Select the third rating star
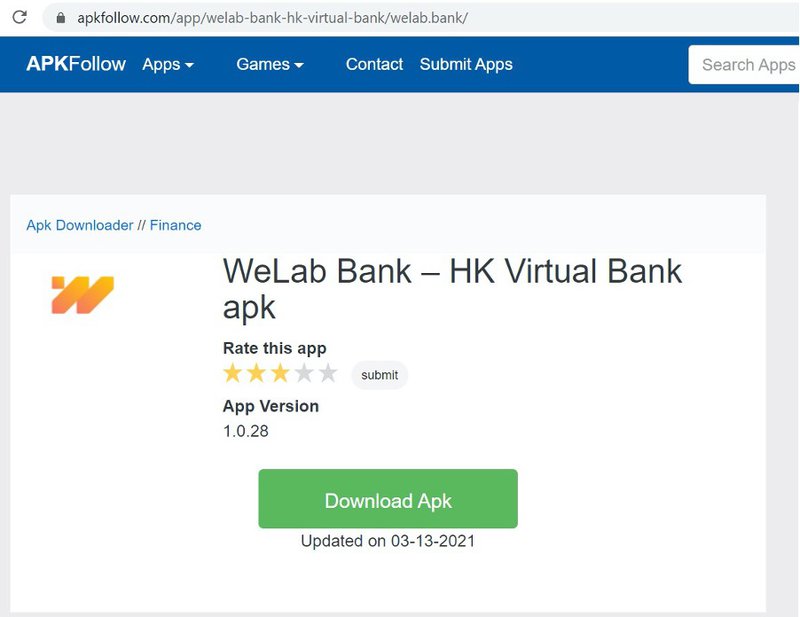 (280, 373)
